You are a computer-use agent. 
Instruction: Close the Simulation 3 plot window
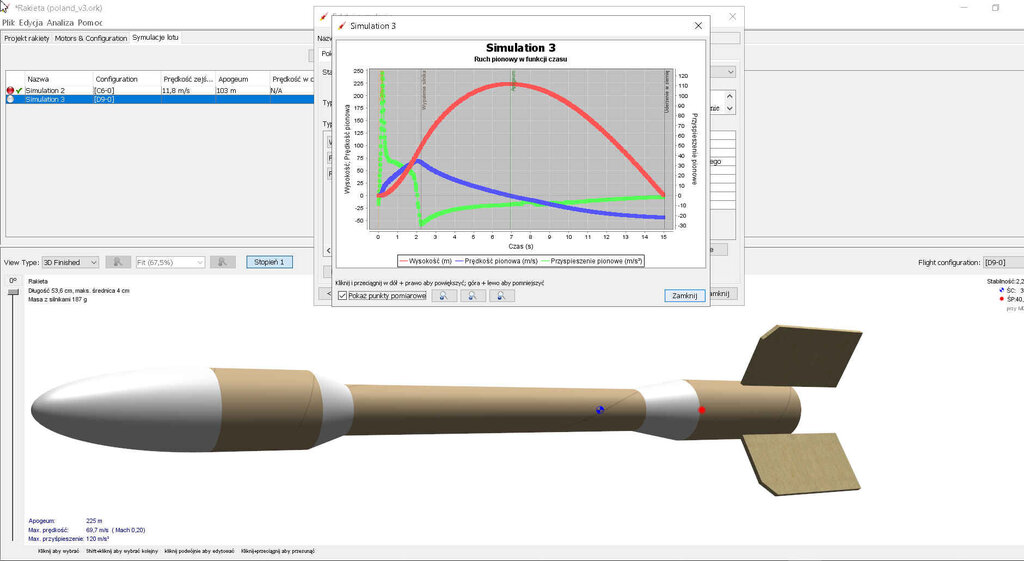[698, 26]
